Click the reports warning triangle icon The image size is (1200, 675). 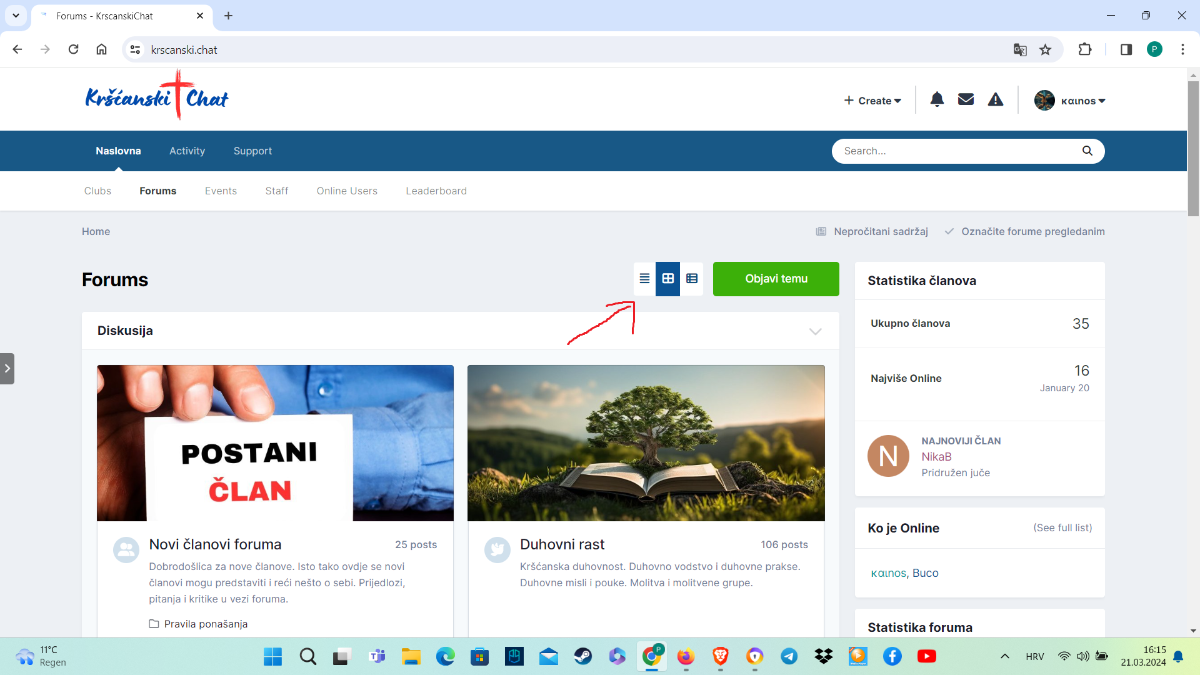(x=995, y=100)
